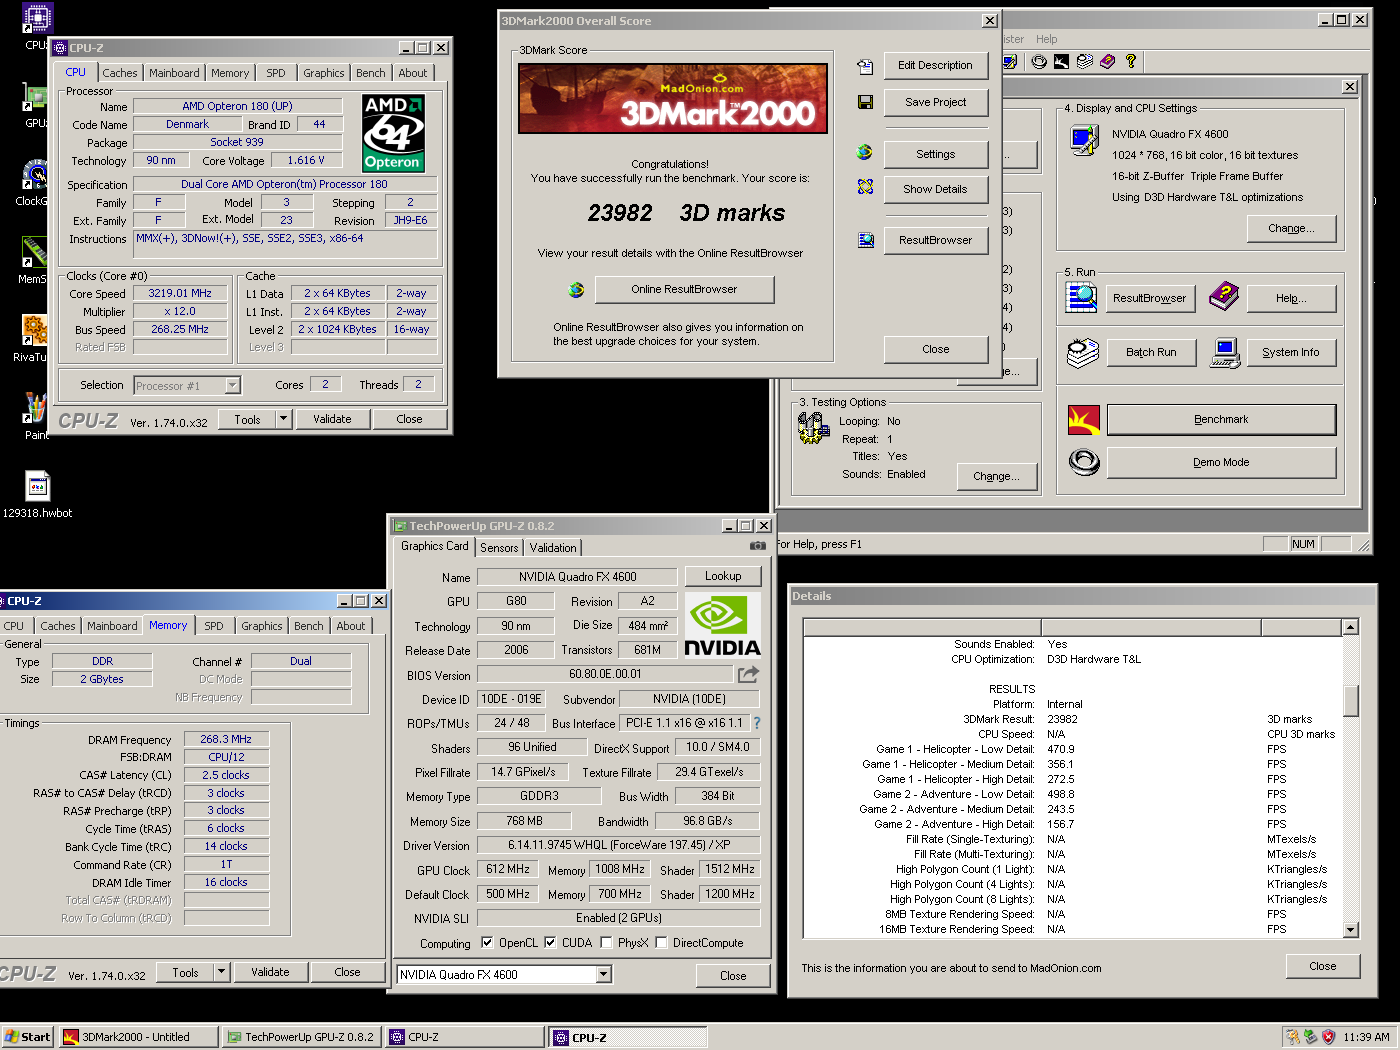Screen dimensions: 1400x1050
Task: Click the Core Speed value 3219.01 MHz
Action: point(180,293)
